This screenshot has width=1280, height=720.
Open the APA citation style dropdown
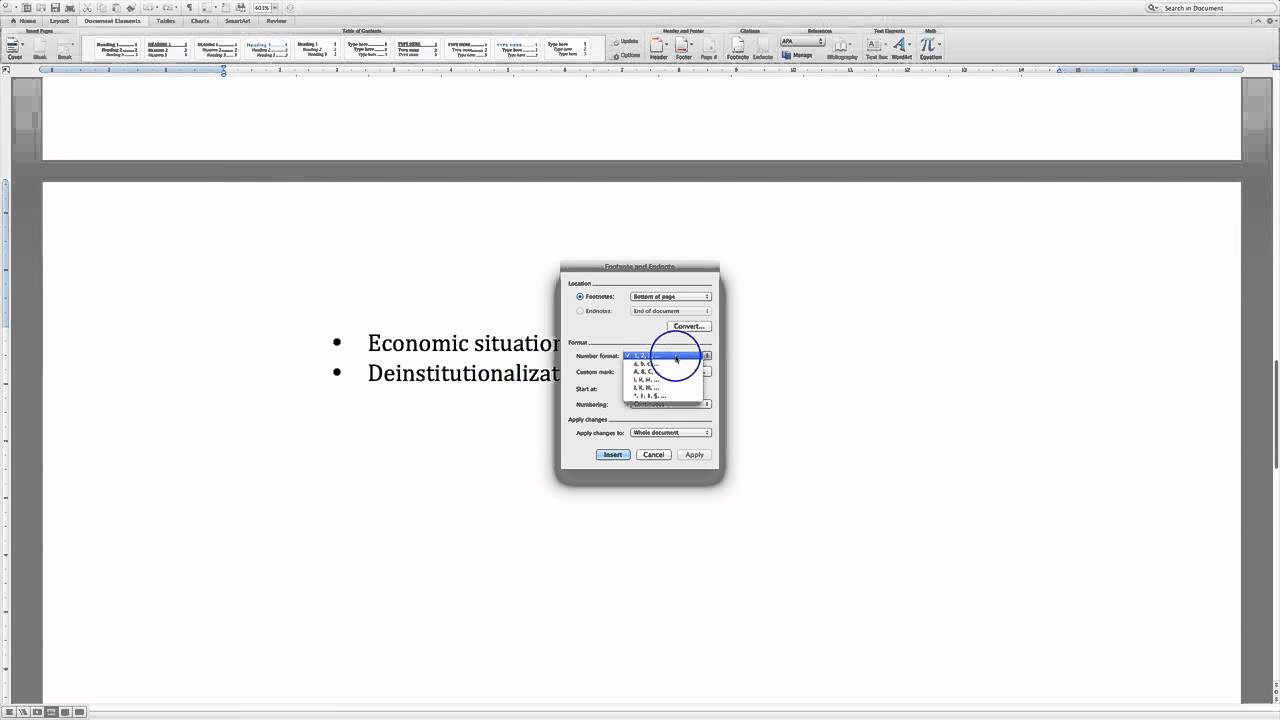tap(802, 41)
